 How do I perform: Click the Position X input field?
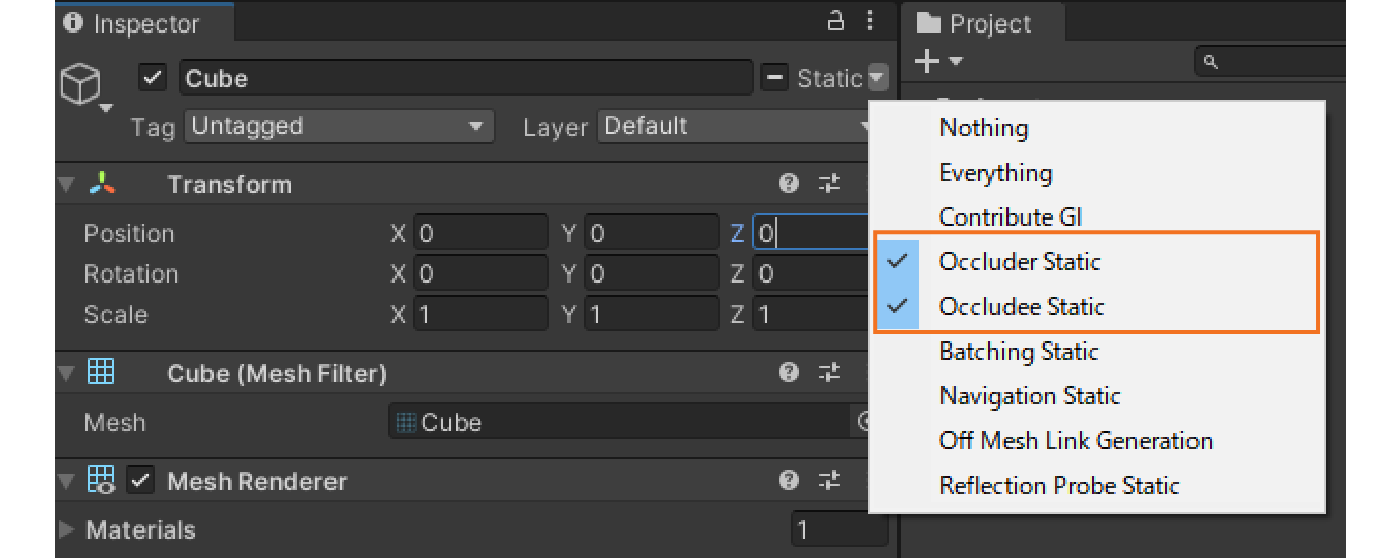481,234
